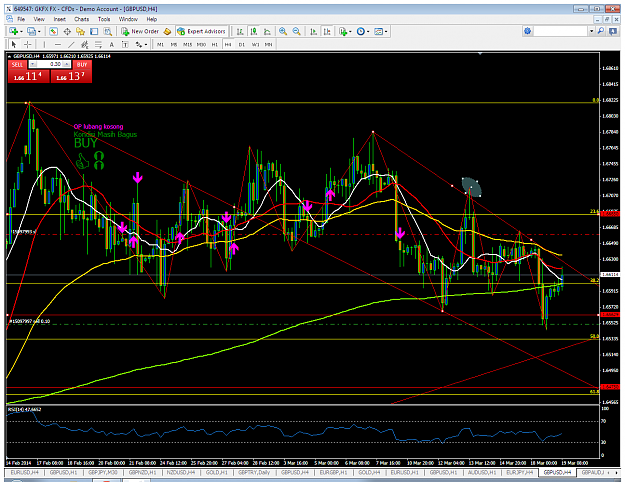
Task: Increase the lot volume with right arrow
Action: click(67, 64)
